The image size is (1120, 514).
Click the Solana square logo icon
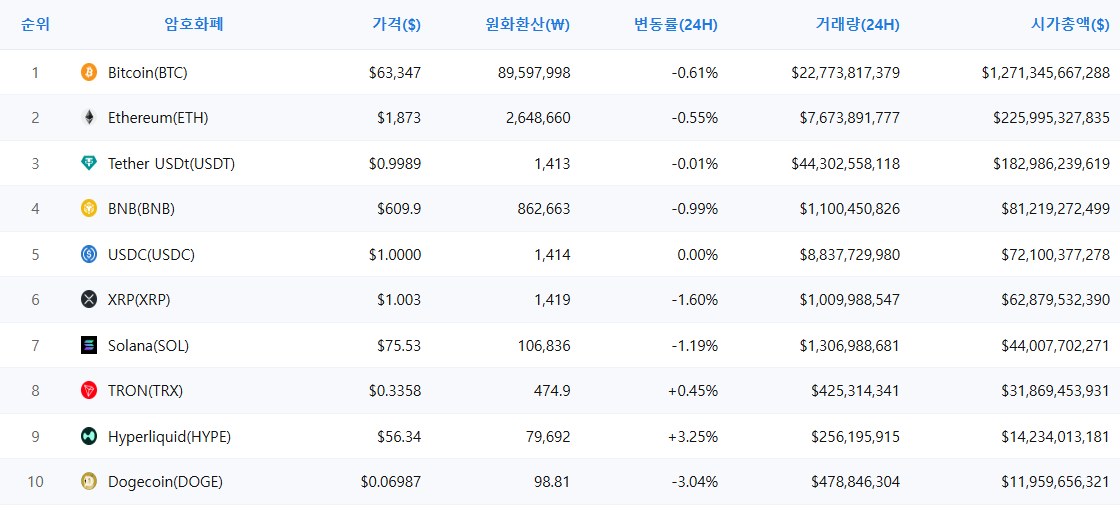click(89, 346)
